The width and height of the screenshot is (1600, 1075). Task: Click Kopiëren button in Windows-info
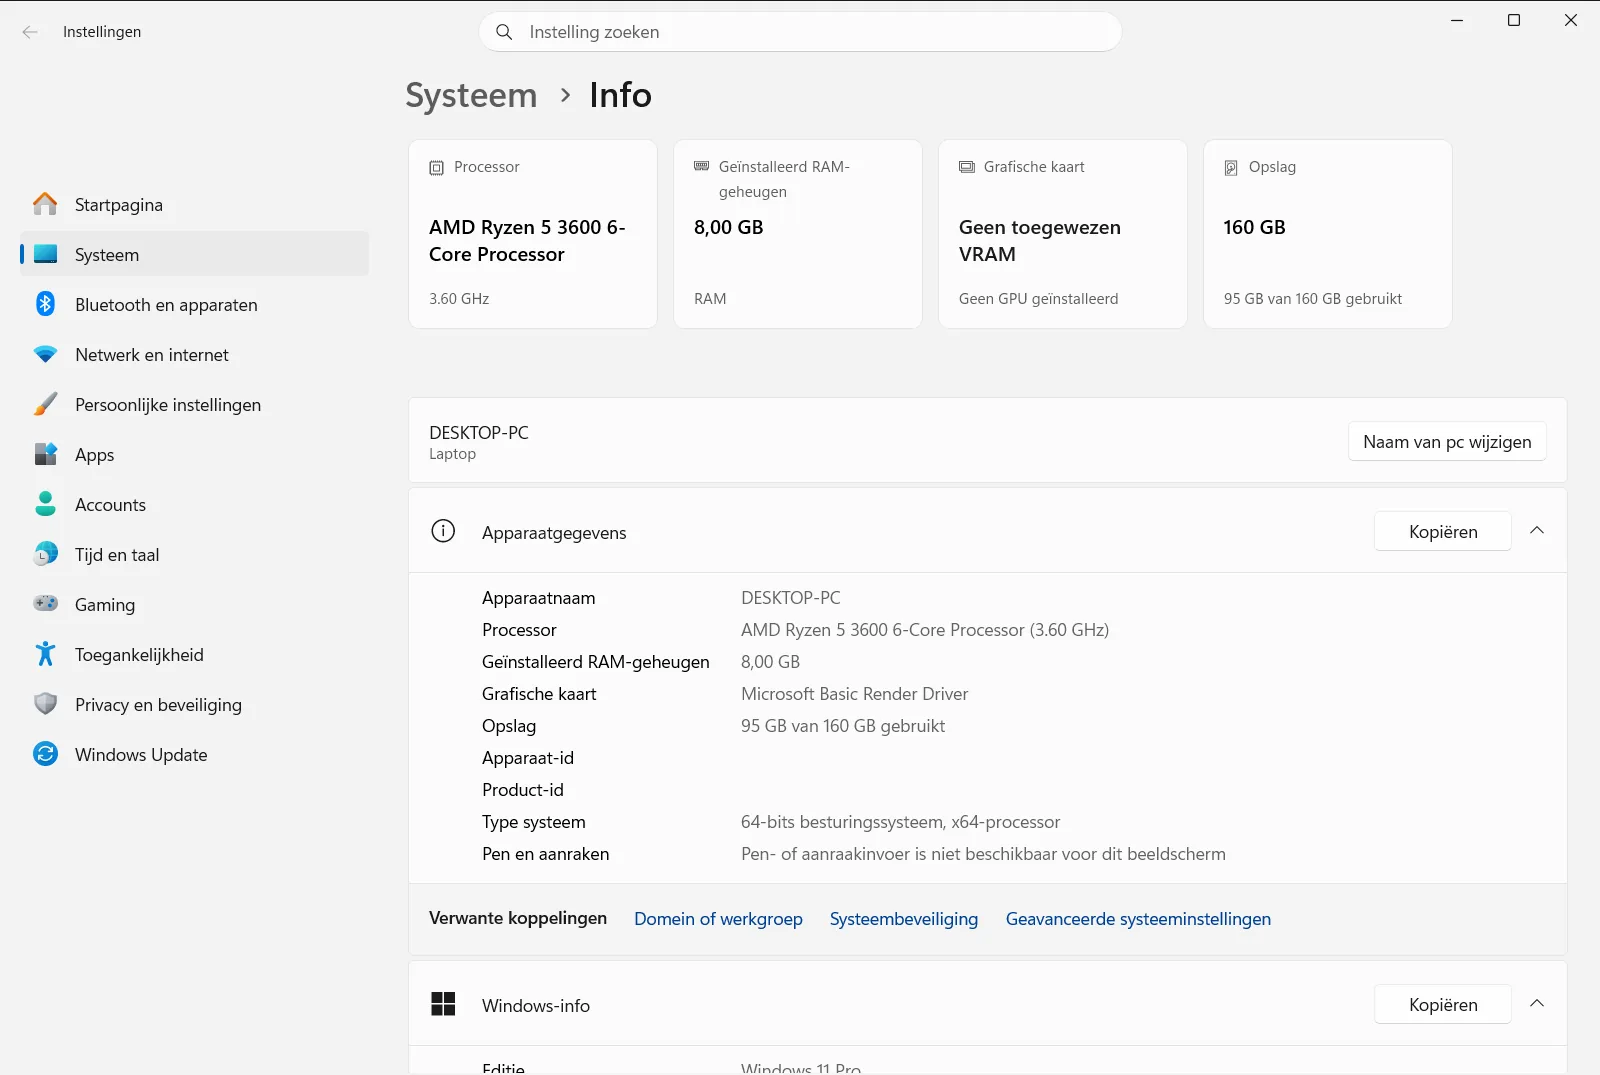tap(1443, 1005)
